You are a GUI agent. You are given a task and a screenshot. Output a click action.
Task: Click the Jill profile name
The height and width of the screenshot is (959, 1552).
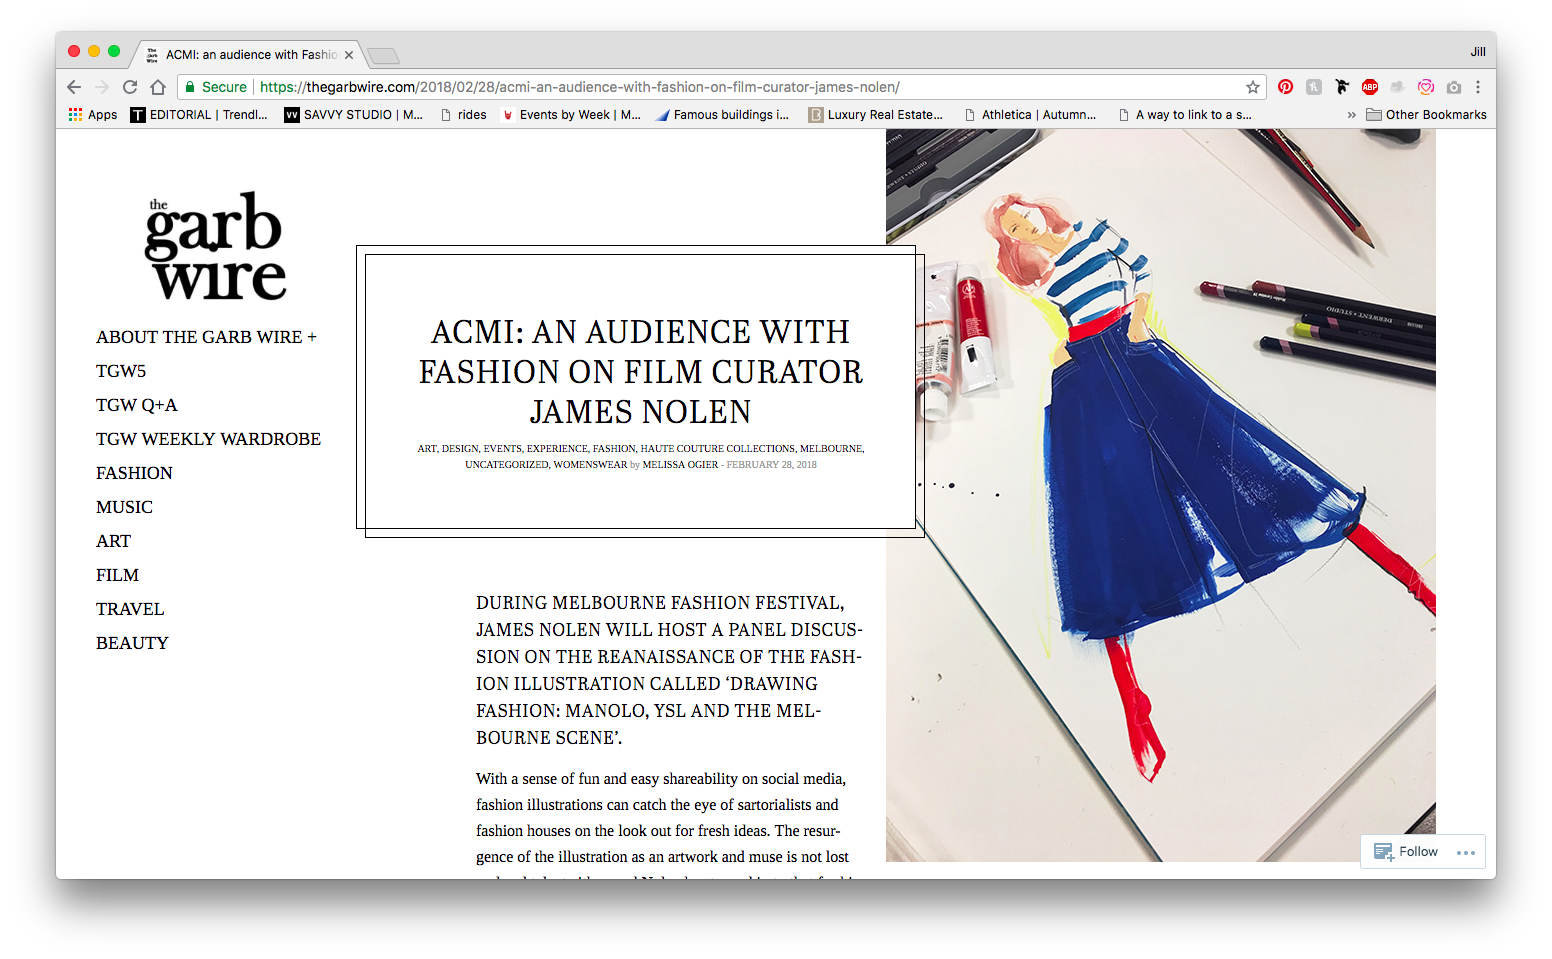(1478, 52)
